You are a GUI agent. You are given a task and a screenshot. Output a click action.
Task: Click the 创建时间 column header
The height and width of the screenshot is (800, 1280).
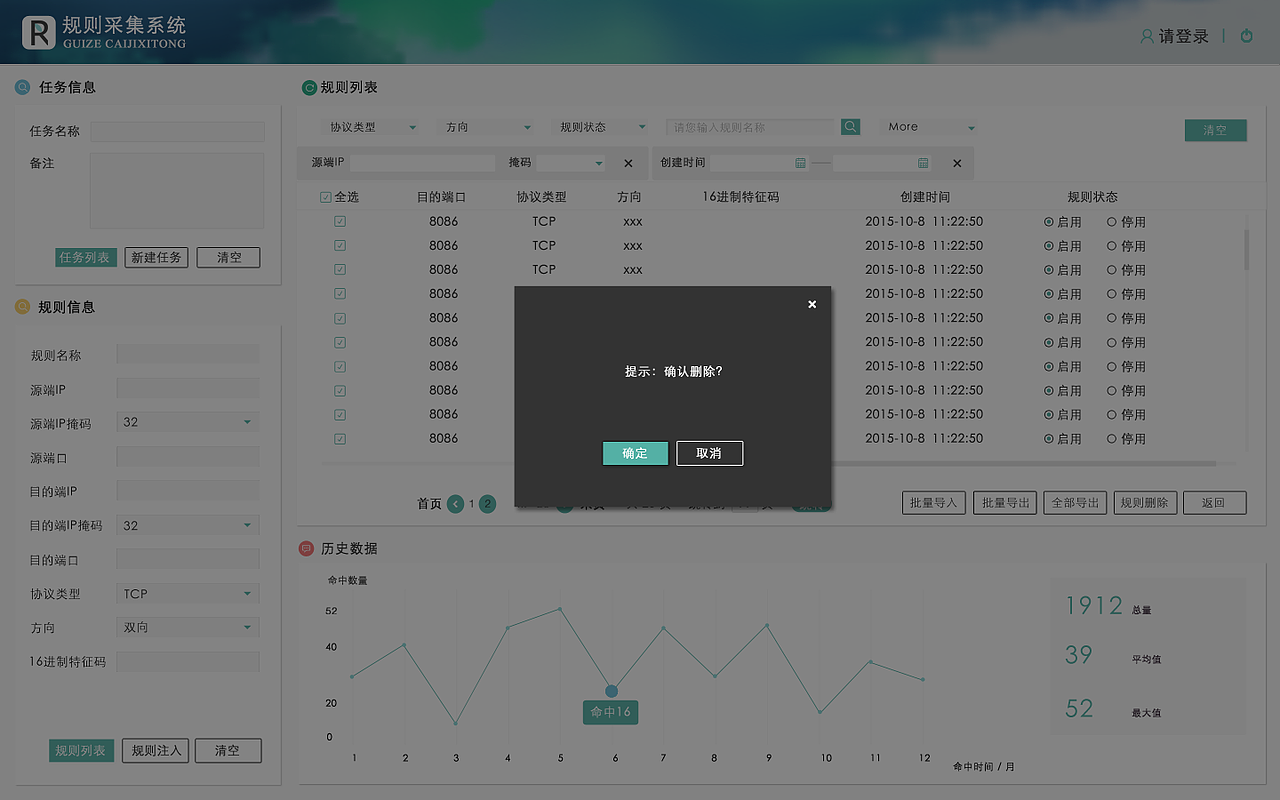[925, 197]
